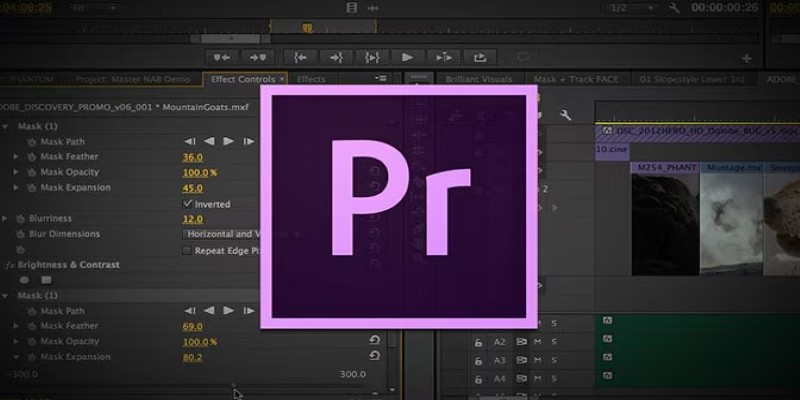Track first mask backward one frame
The image size is (800, 400).
point(190,141)
